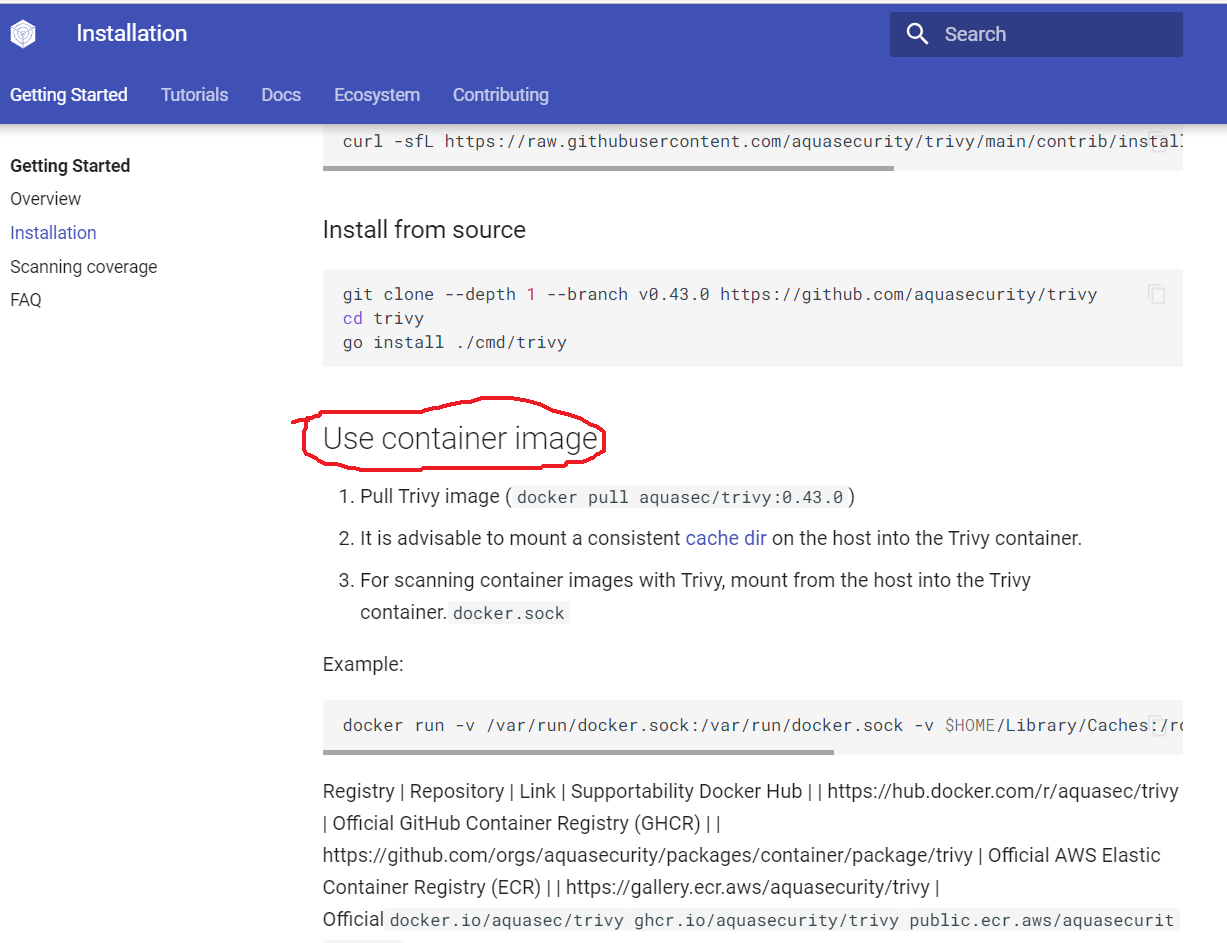Click the Install from source heading
Image resolution: width=1227 pixels, height=943 pixels.
click(x=424, y=230)
